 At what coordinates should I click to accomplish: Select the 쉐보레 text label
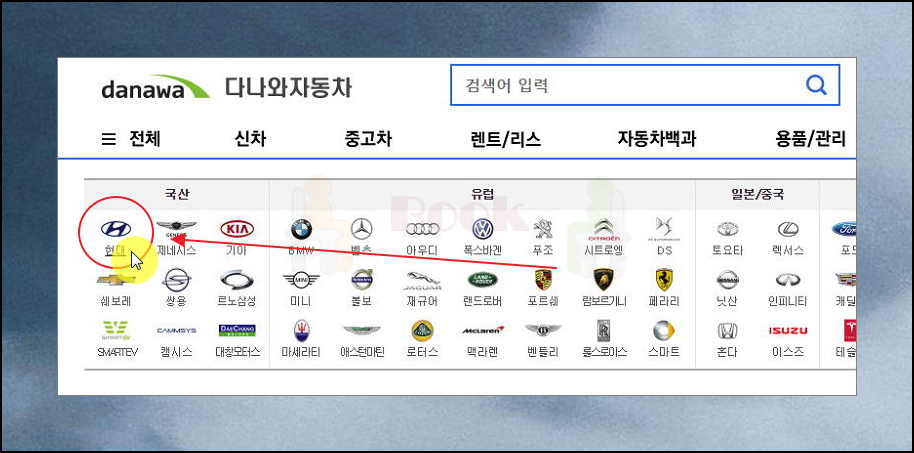point(116,301)
